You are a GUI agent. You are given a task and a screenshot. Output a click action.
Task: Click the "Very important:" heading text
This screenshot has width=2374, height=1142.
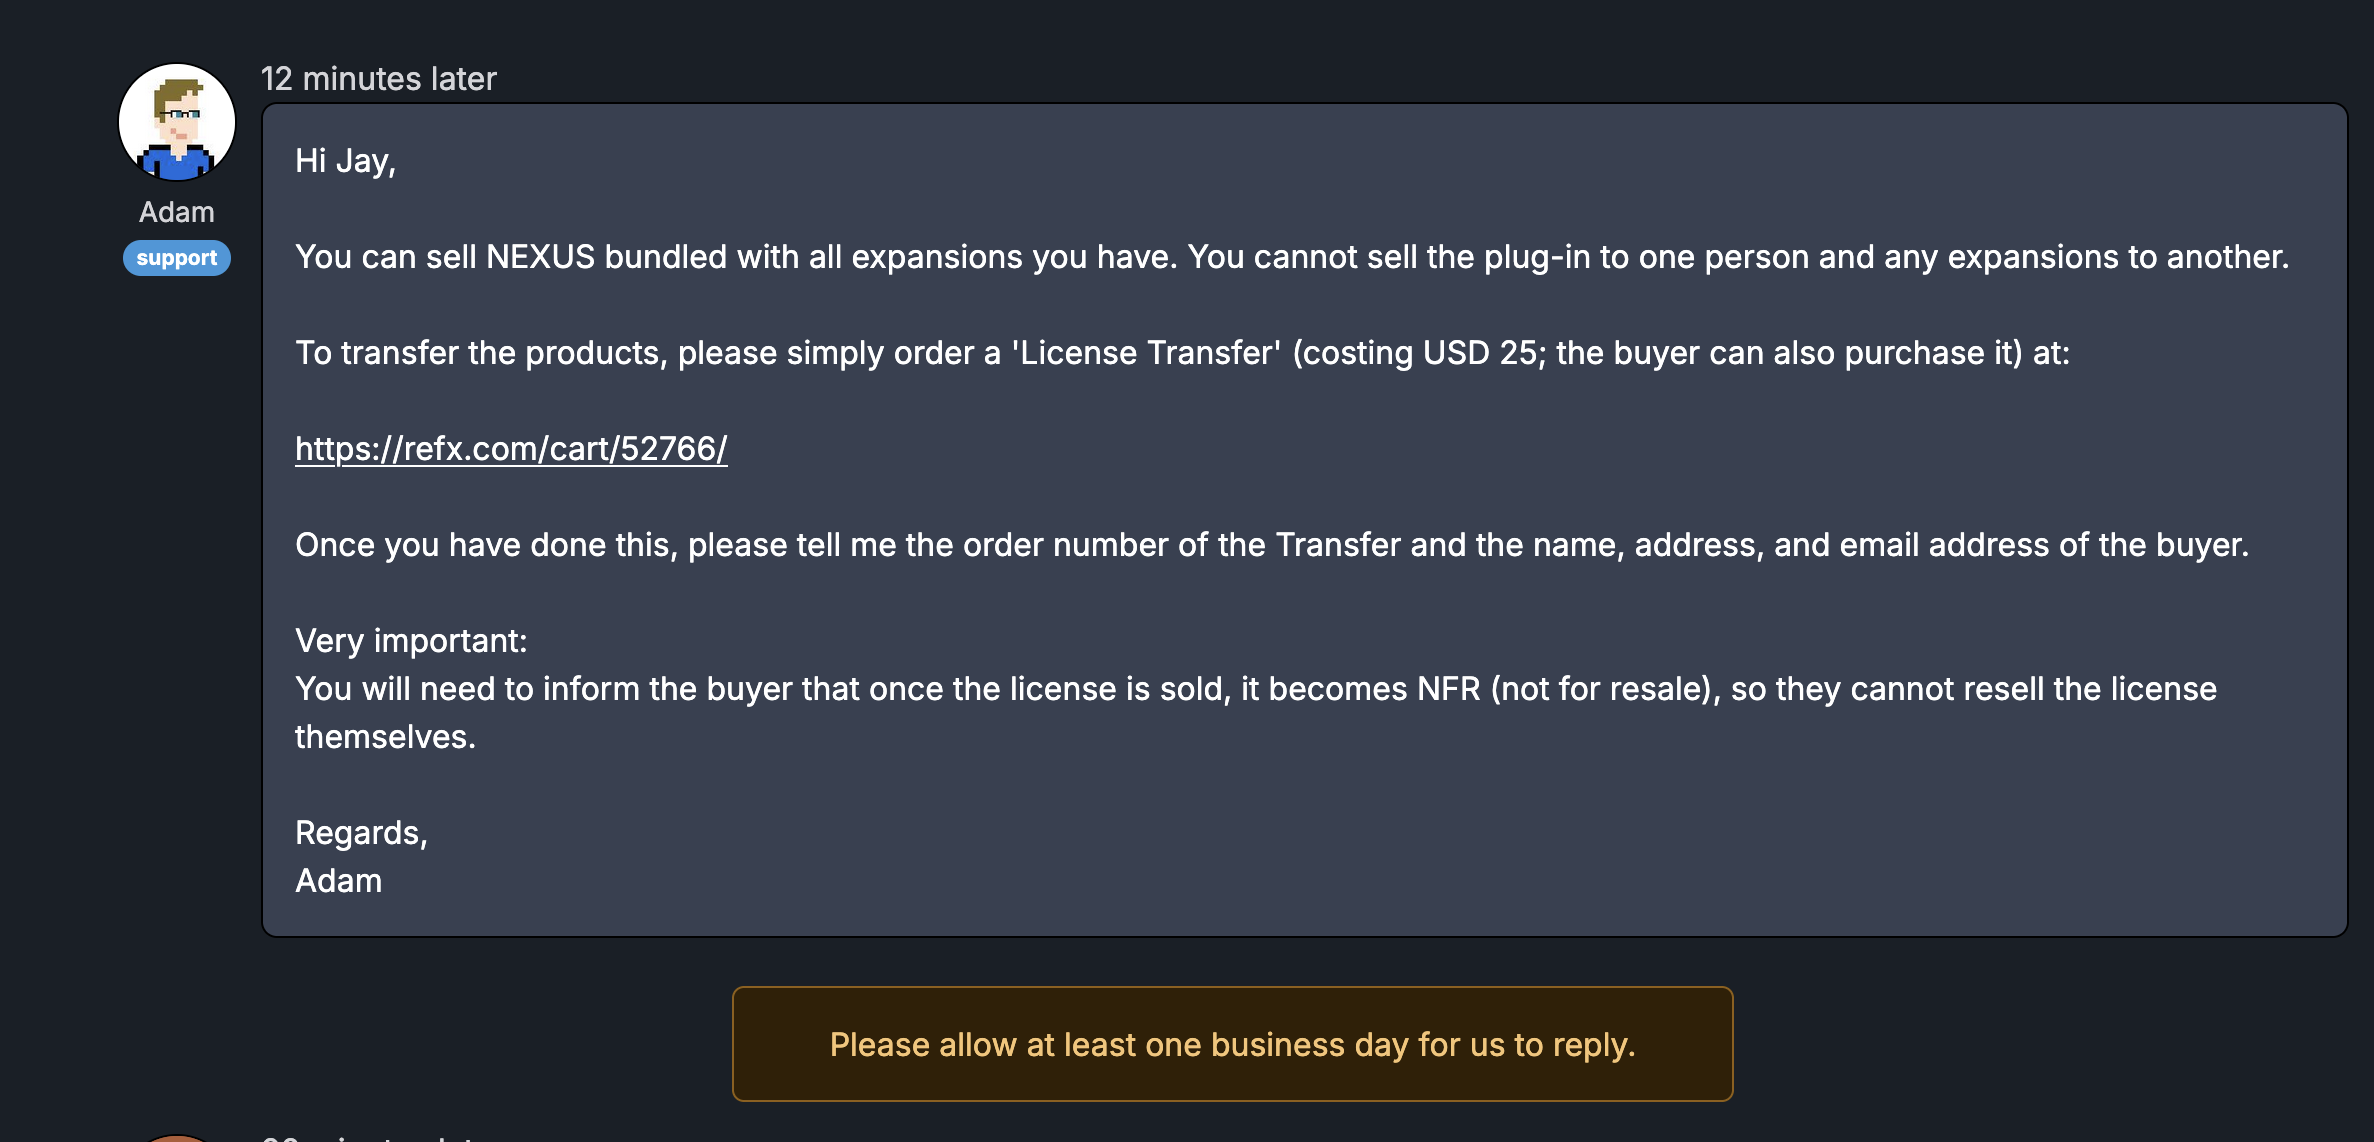pyautogui.click(x=411, y=641)
